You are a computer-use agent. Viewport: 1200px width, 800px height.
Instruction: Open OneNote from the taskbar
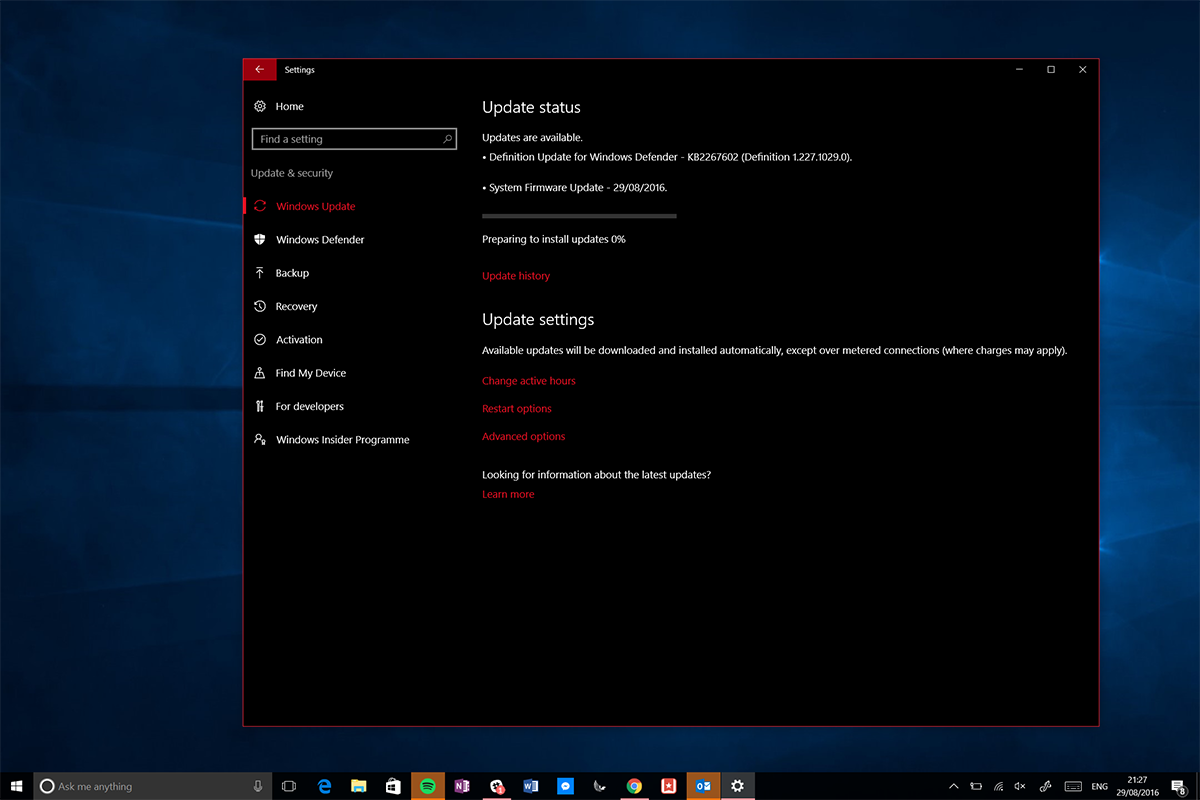(462, 786)
